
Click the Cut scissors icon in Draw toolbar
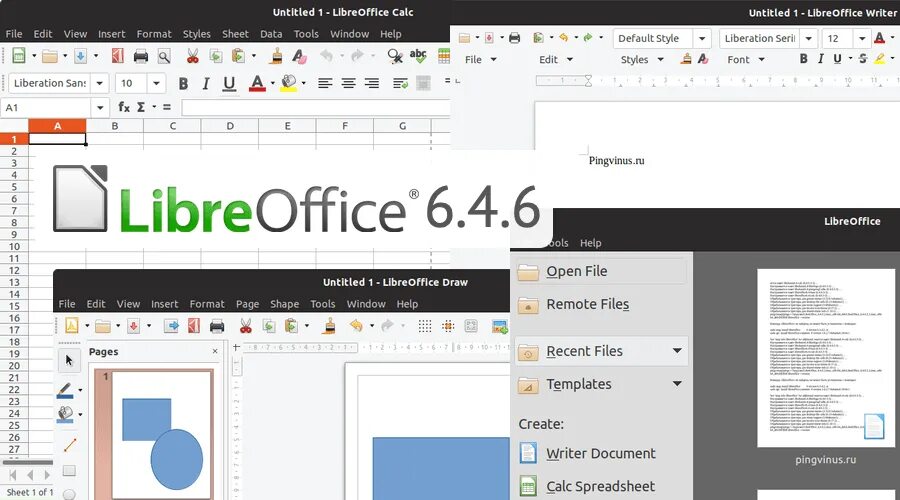(x=246, y=326)
